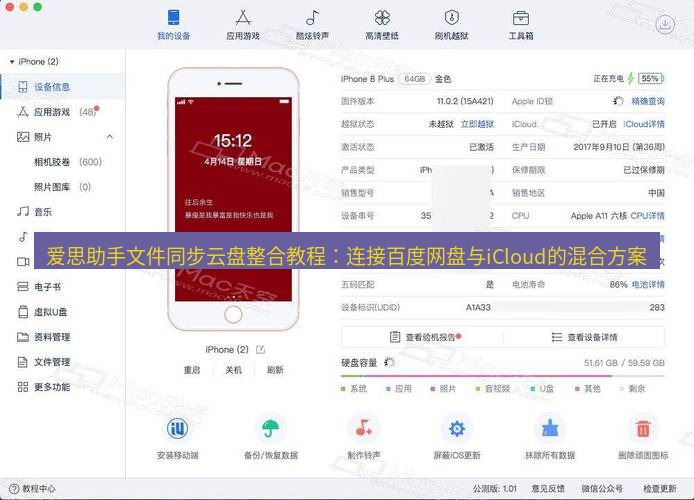Click 抹除所有数据 icon
This screenshot has height=500, width=694.
[x=550, y=428]
